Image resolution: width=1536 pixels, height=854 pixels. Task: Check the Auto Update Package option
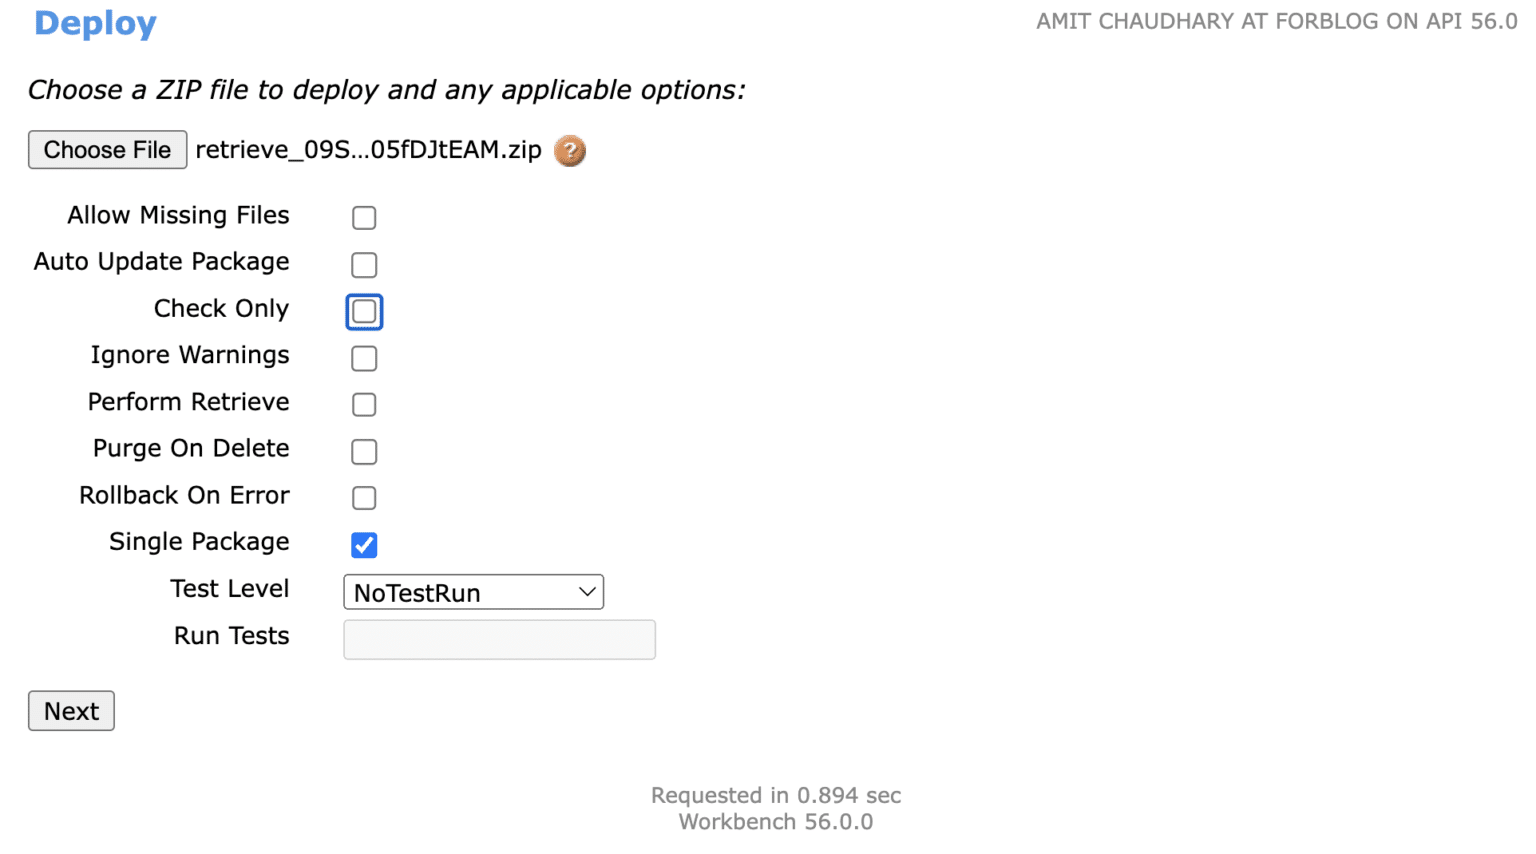pyautogui.click(x=364, y=264)
